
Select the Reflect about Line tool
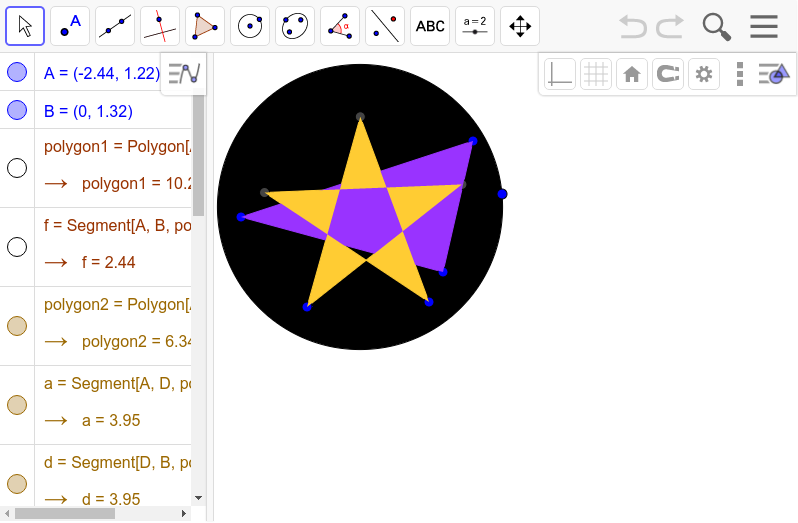point(385,26)
